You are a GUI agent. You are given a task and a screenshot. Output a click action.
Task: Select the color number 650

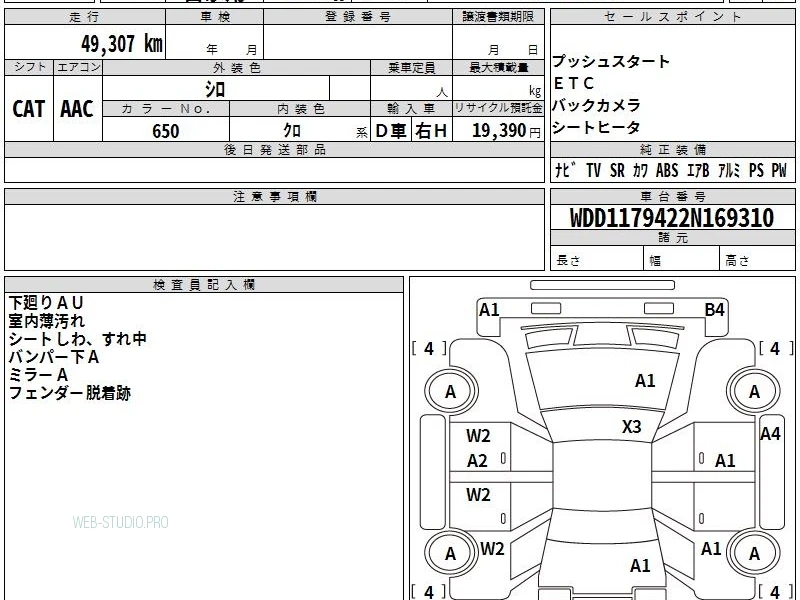pyautogui.click(x=166, y=131)
